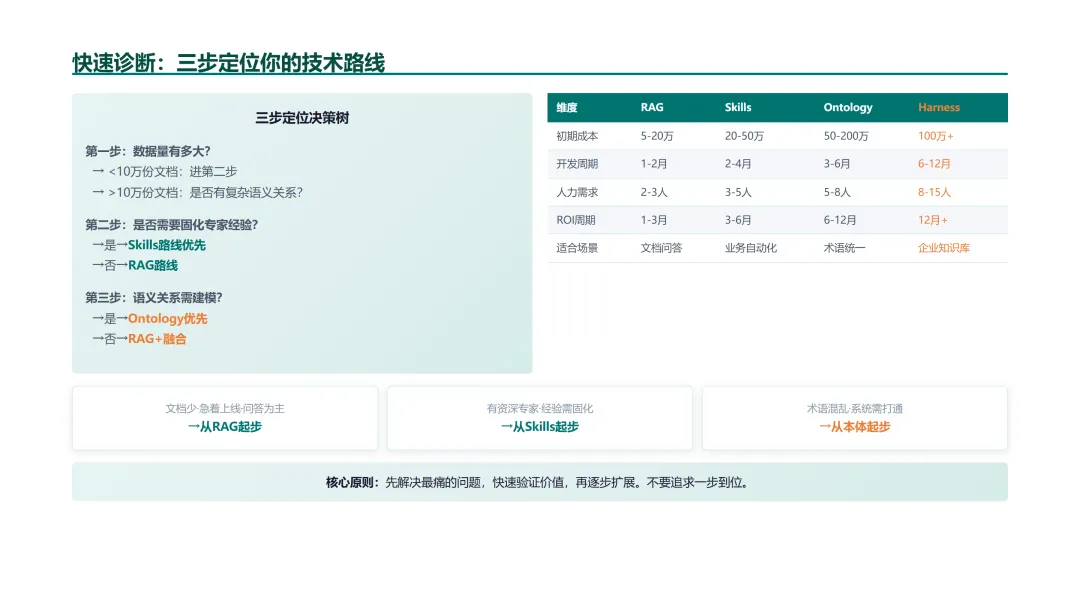The height and width of the screenshot is (608, 1080).
Task: Select the row label ROI周期
Action: pos(576,220)
